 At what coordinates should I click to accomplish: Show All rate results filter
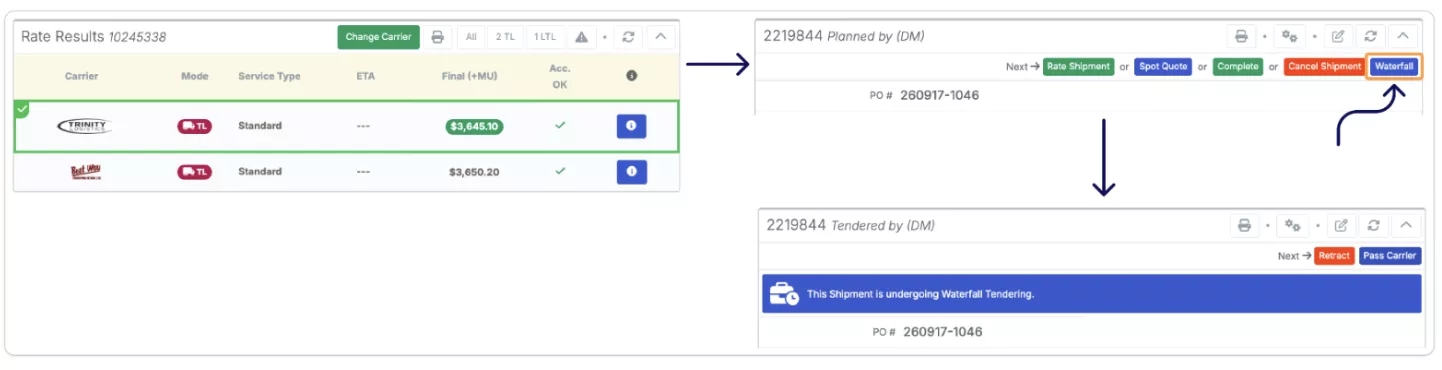[x=471, y=37]
